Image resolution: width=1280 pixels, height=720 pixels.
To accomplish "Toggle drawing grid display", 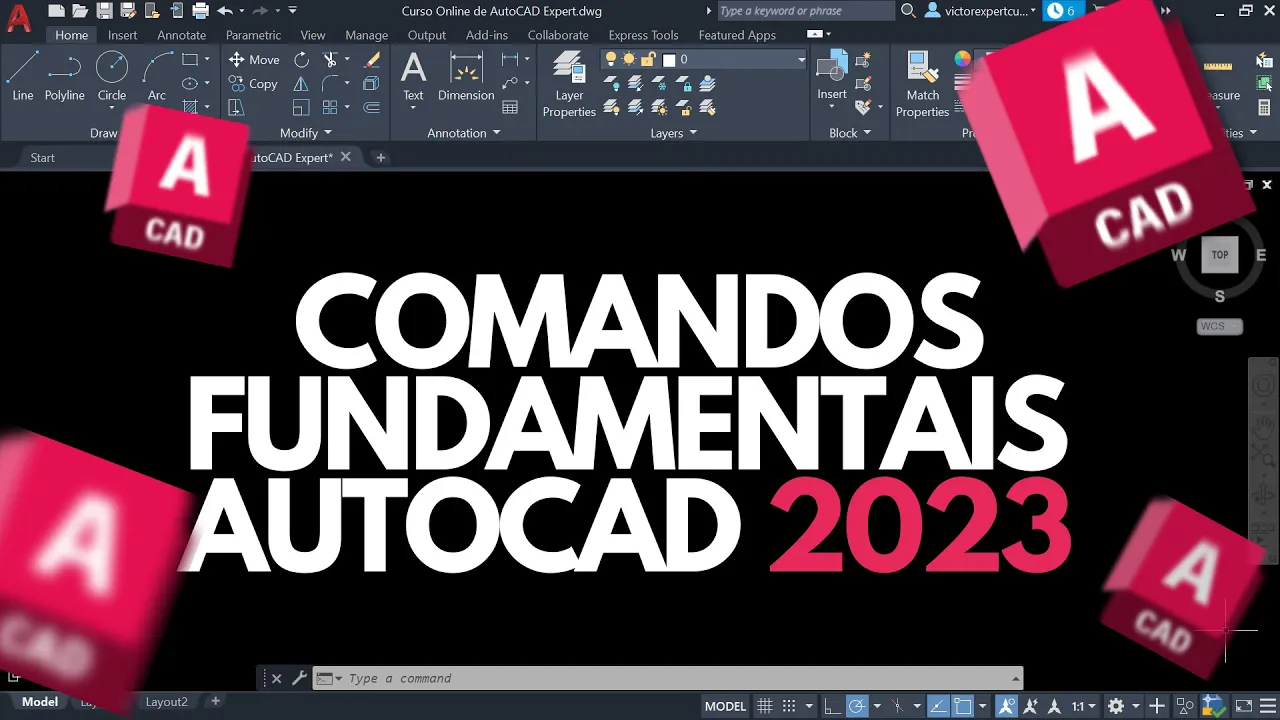I will pos(765,706).
